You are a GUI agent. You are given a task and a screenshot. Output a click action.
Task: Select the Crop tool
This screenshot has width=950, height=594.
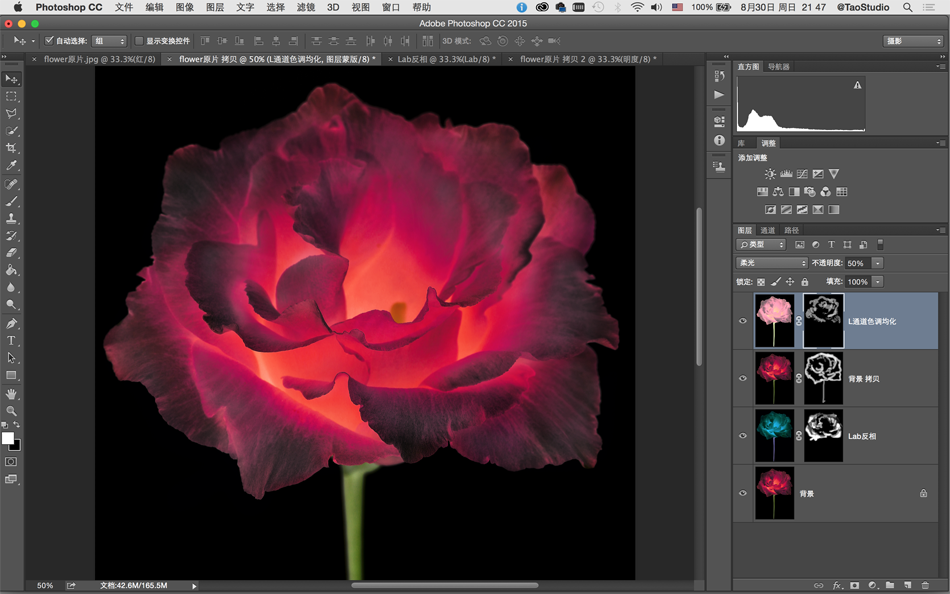[x=12, y=148]
